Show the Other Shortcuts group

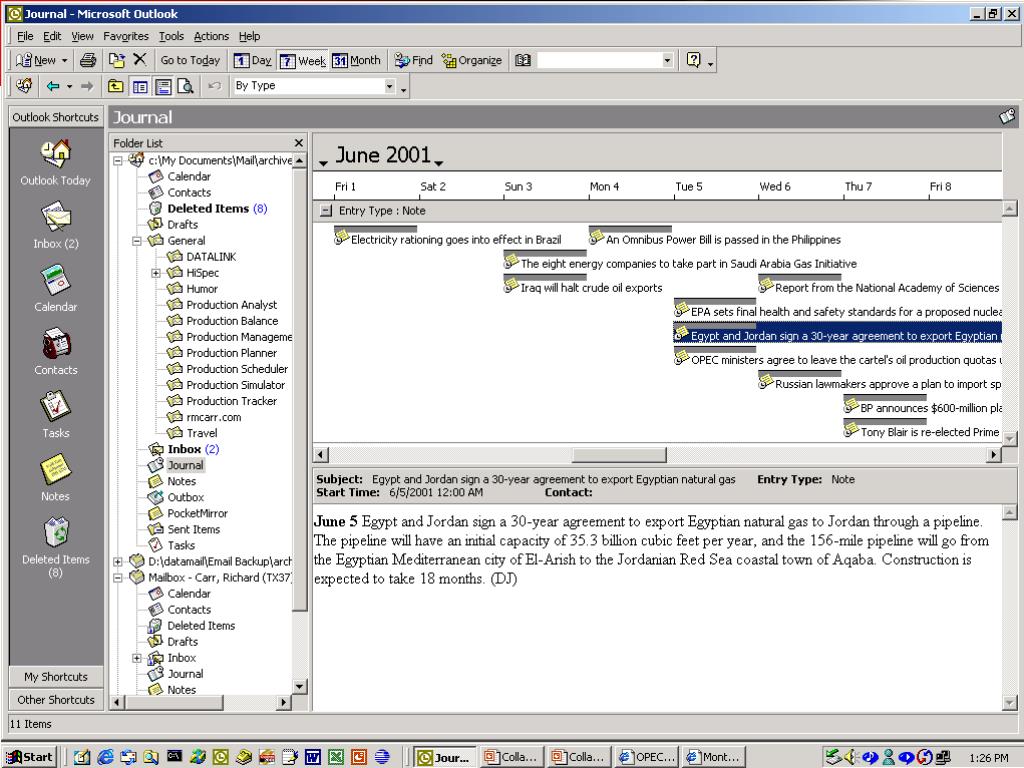tap(56, 700)
